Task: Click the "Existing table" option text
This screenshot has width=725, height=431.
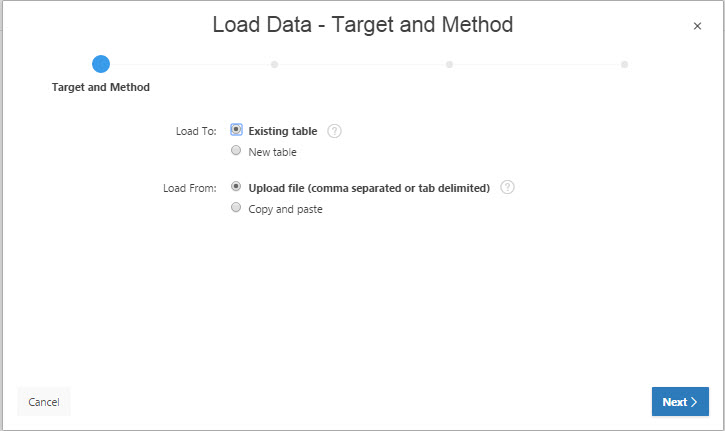Action: (282, 131)
